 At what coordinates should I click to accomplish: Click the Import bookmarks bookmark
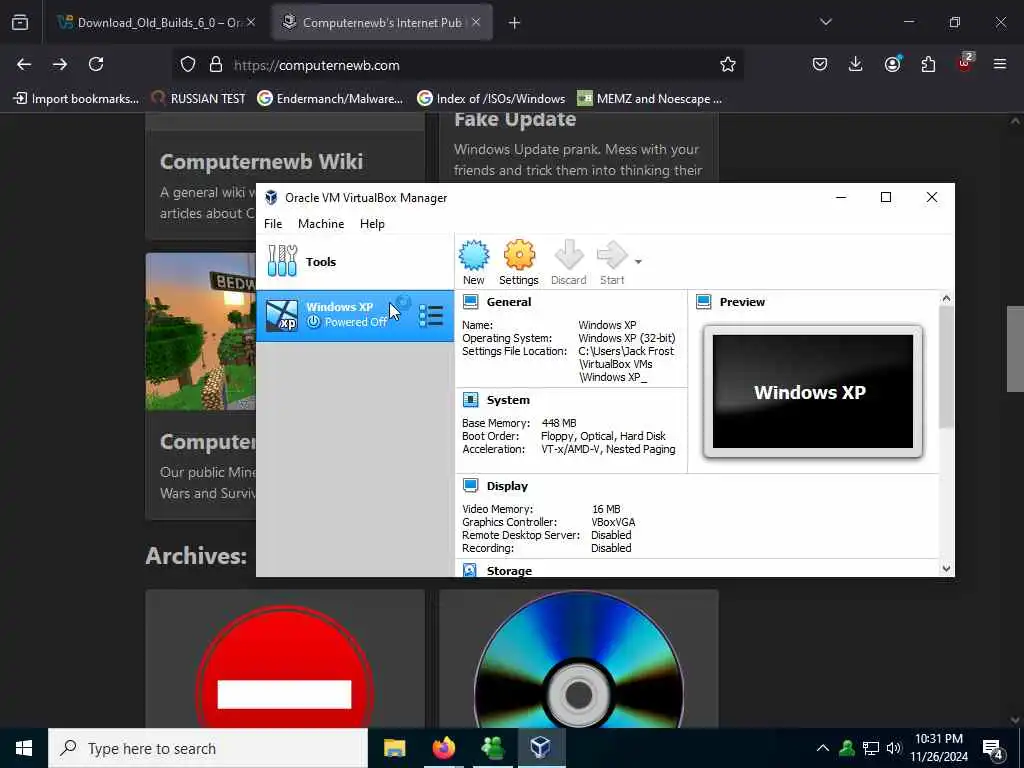76,99
